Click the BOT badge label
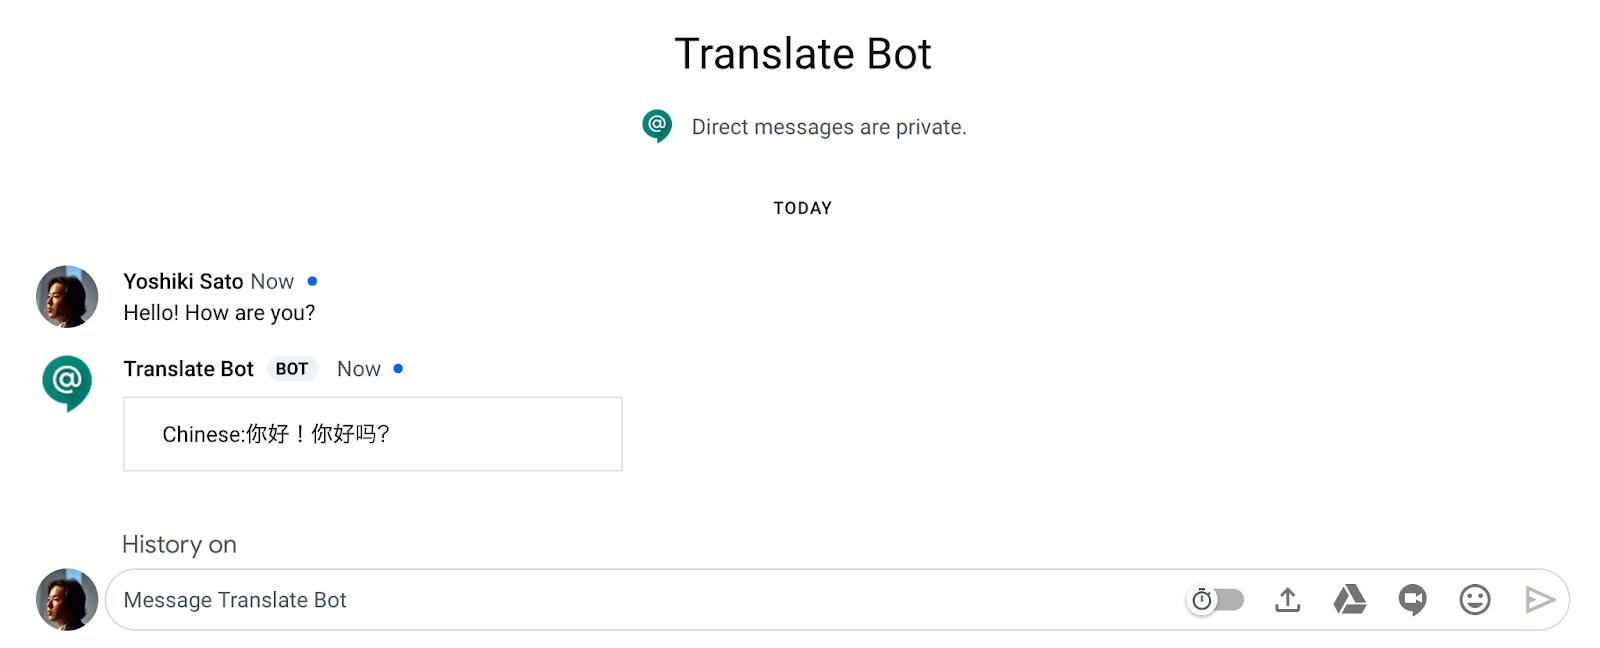This screenshot has height=648, width=1600. pos(292,369)
